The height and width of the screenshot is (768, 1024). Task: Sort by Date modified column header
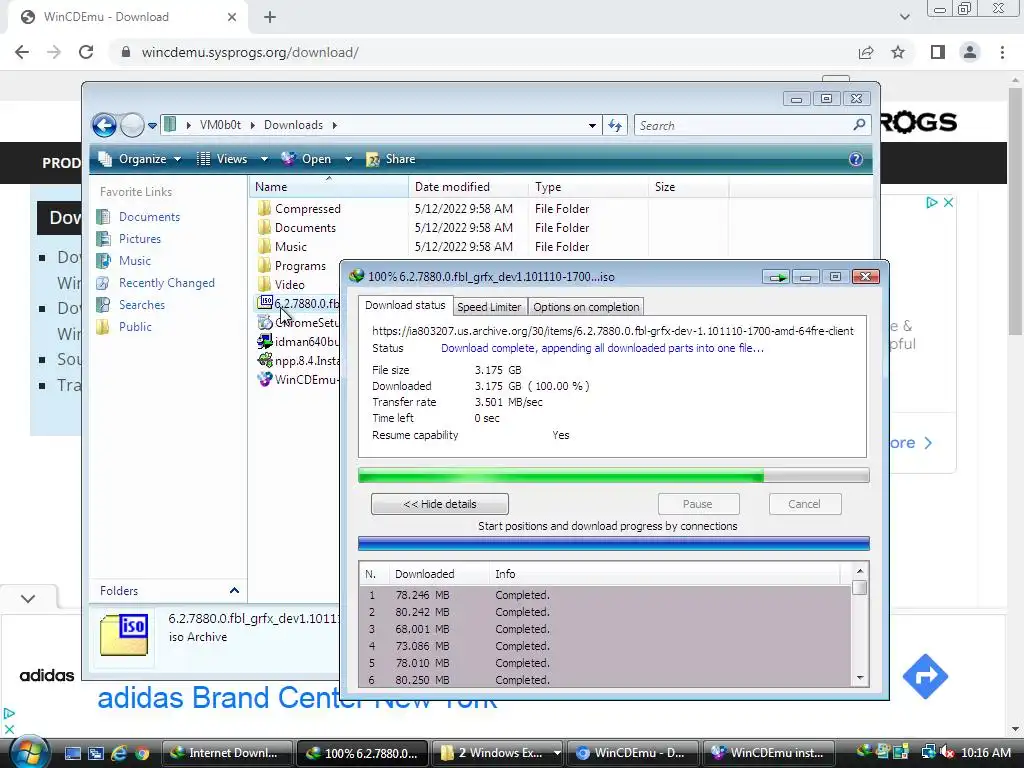pyautogui.click(x=468, y=187)
